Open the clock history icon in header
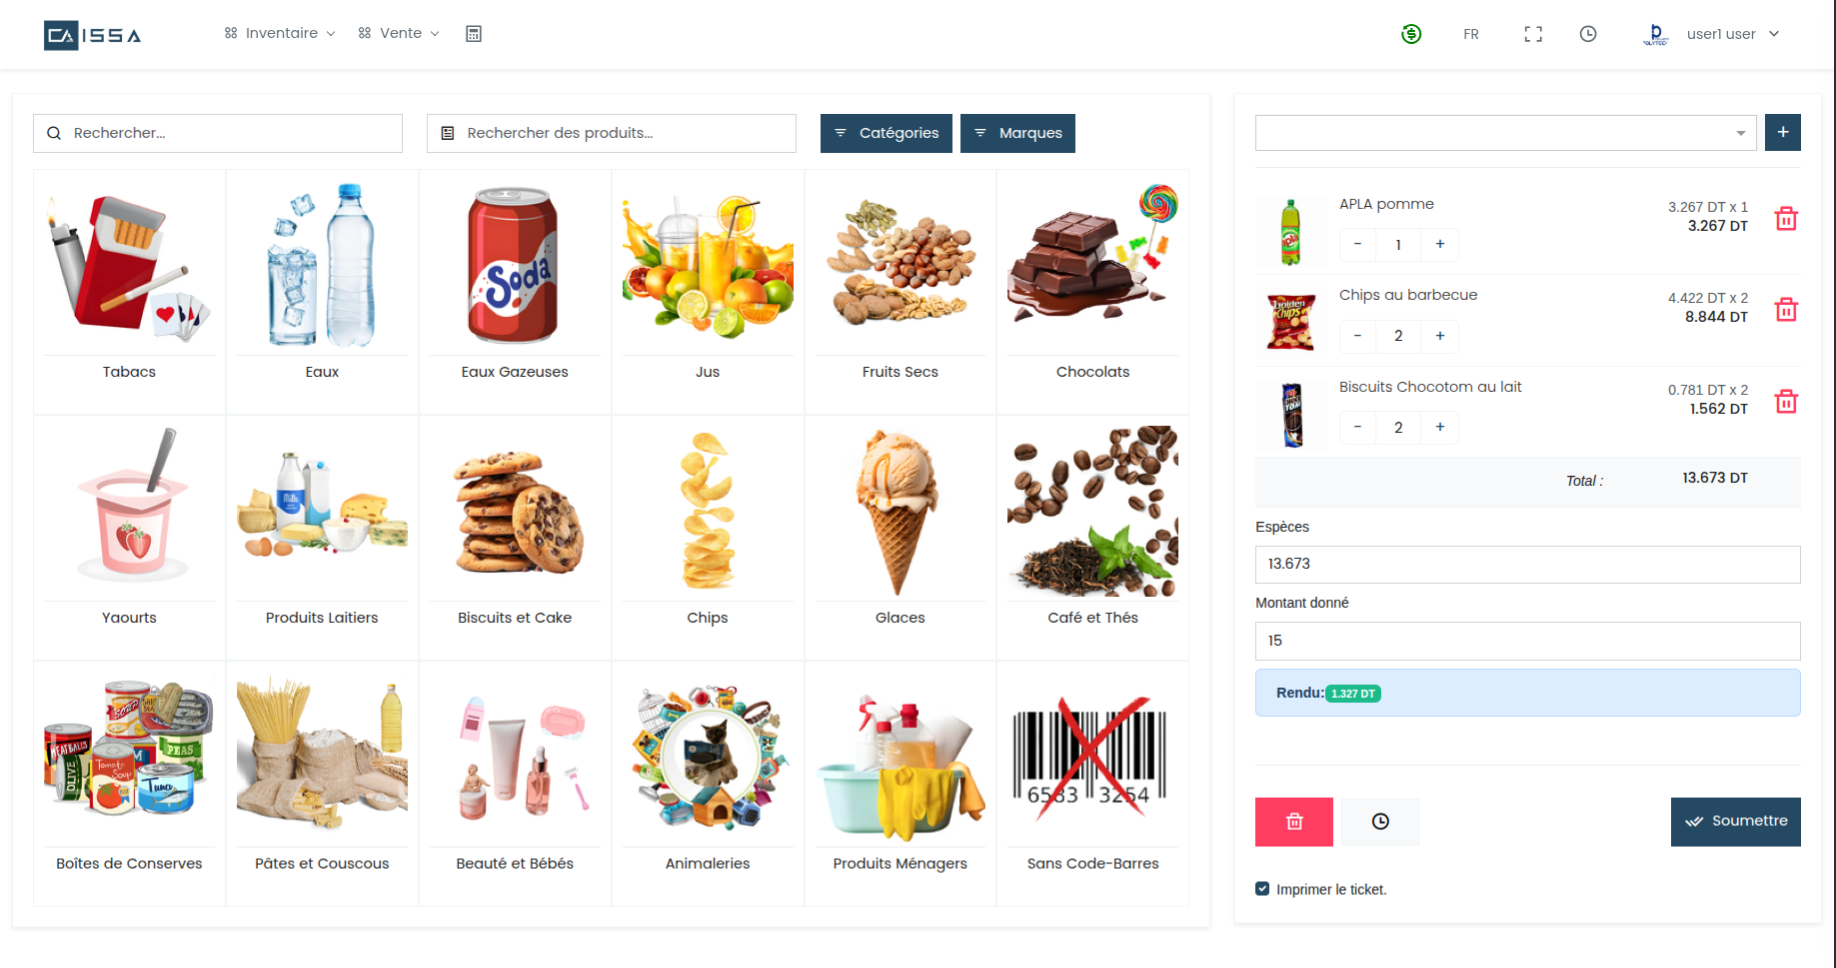 1588,34
